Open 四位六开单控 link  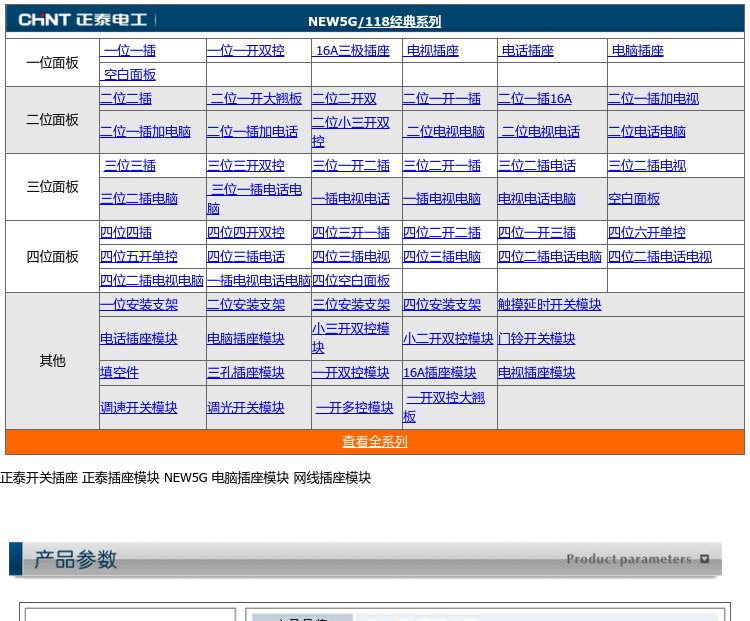coord(647,233)
